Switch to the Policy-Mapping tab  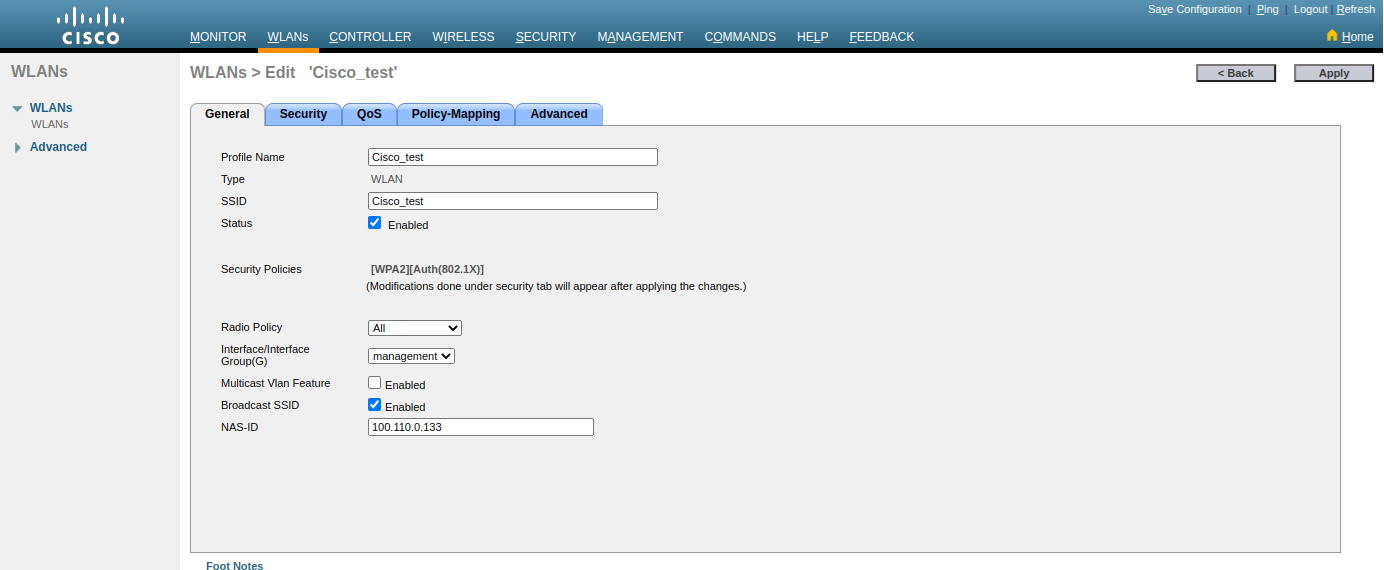click(456, 114)
